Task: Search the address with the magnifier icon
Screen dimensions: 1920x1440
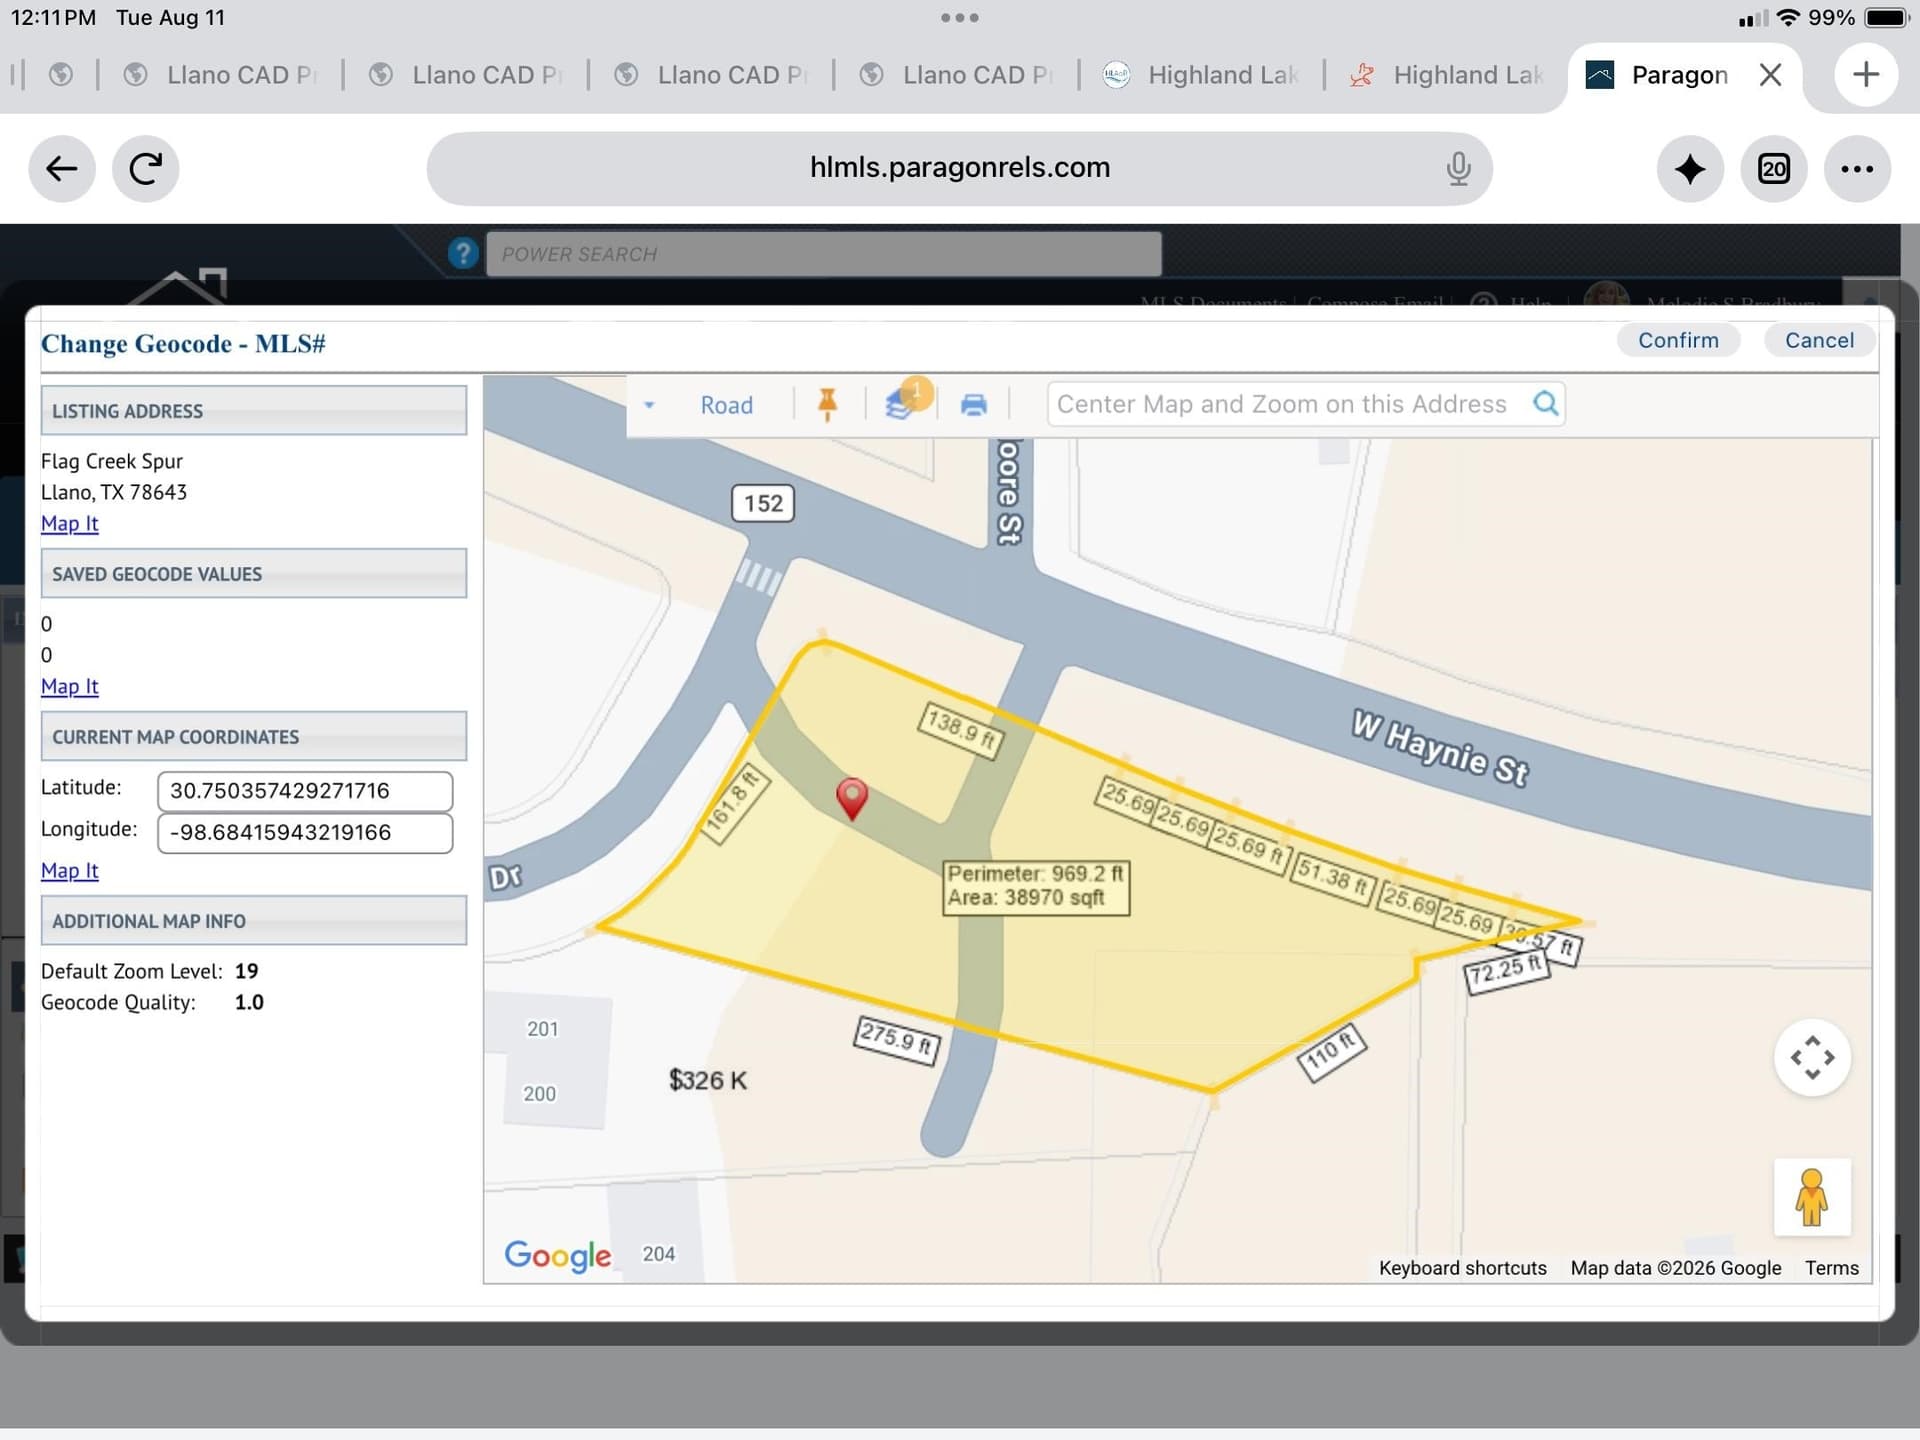Action: pos(1545,403)
